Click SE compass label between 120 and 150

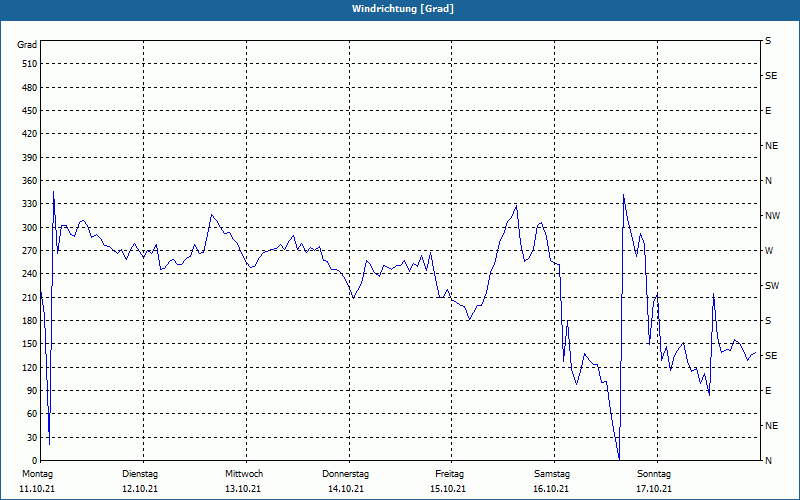pyautogui.click(x=771, y=356)
